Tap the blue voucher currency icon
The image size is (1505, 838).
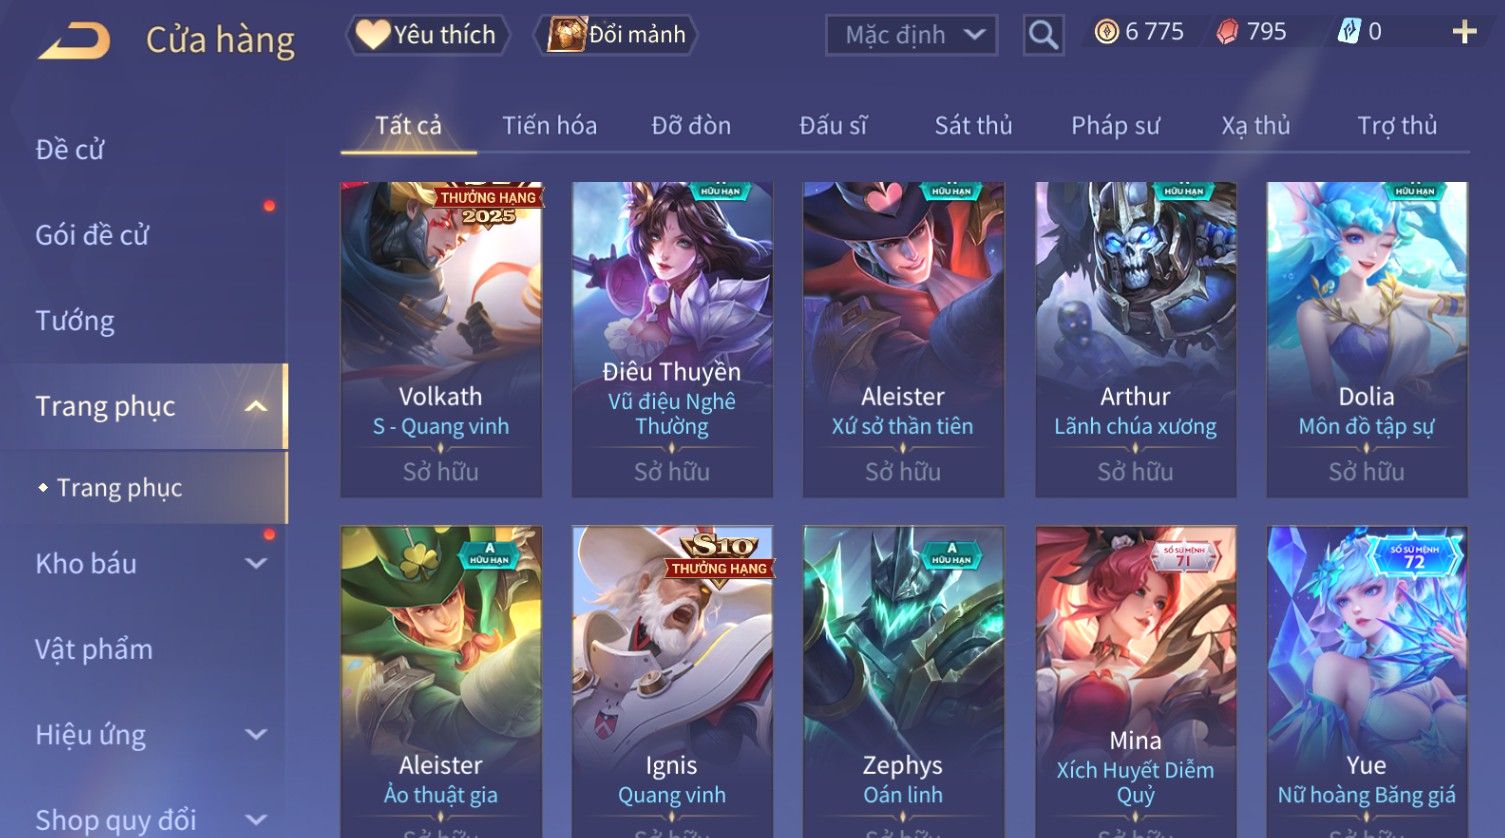pyautogui.click(x=1349, y=32)
